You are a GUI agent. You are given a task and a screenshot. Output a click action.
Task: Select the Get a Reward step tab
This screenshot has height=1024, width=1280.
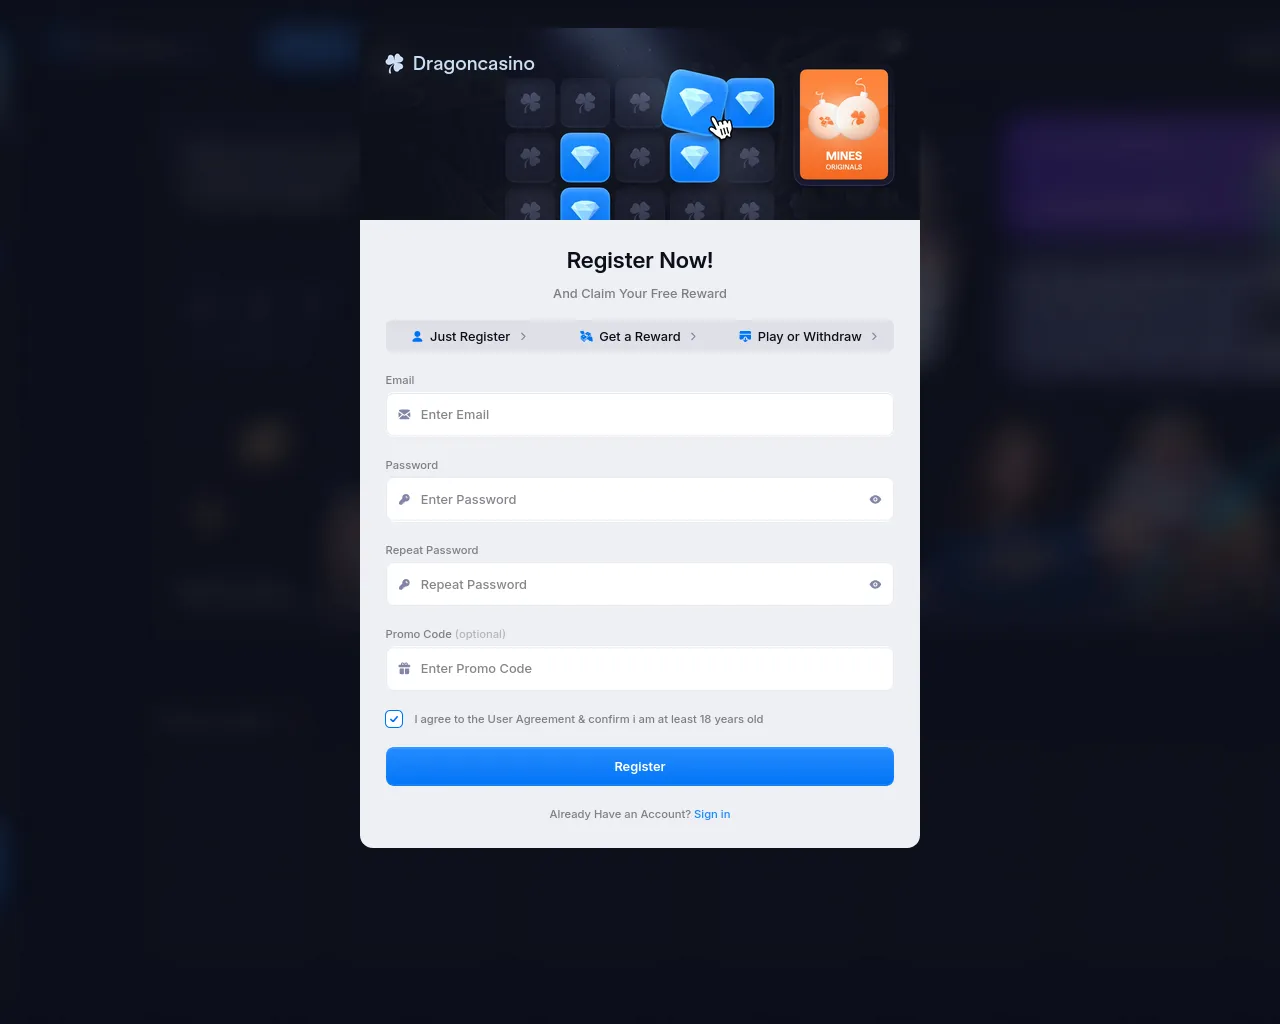pos(639,337)
